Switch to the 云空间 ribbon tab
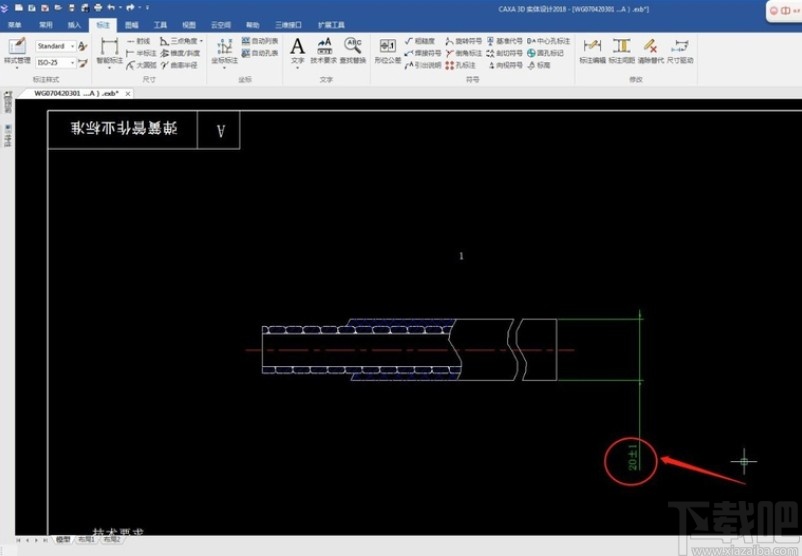Image resolution: width=802 pixels, height=556 pixels. click(x=221, y=25)
